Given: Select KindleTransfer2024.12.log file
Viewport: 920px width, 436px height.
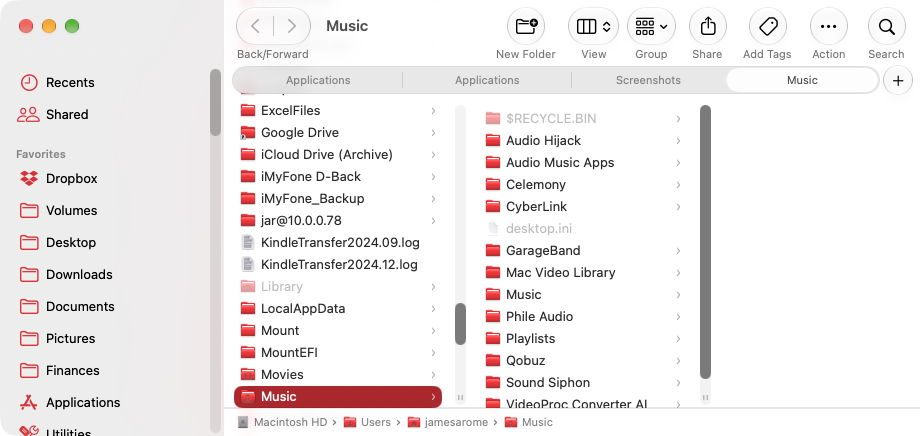Looking at the screenshot, I should (x=338, y=265).
